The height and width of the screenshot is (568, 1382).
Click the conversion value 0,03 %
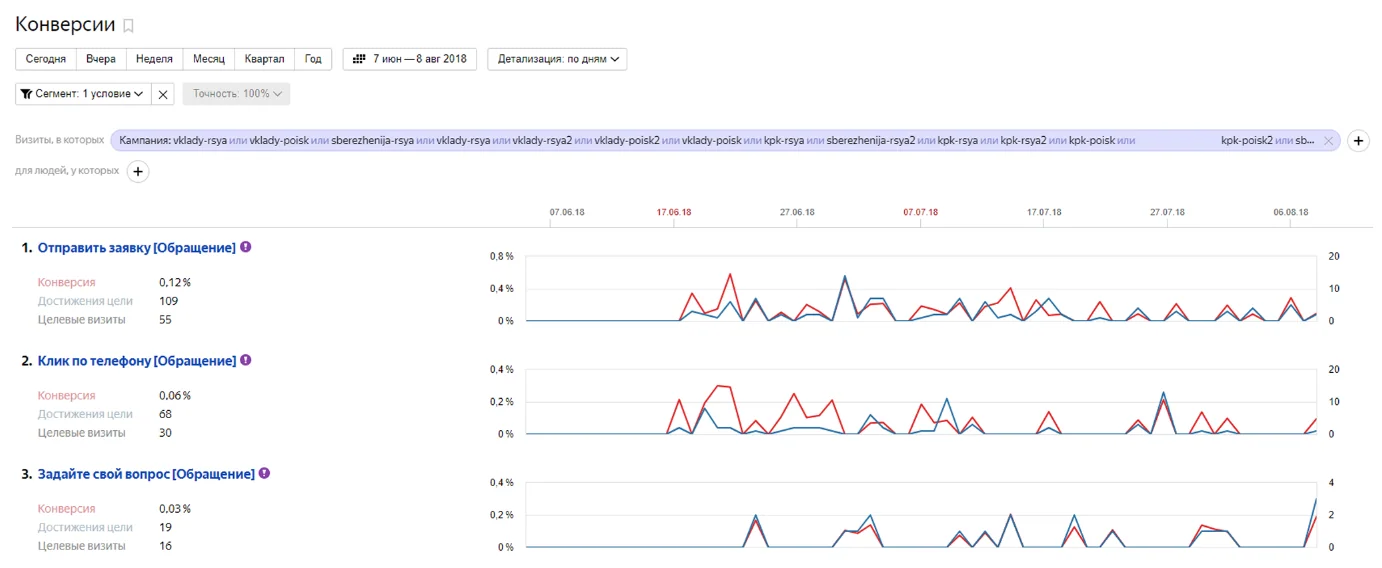coord(175,508)
